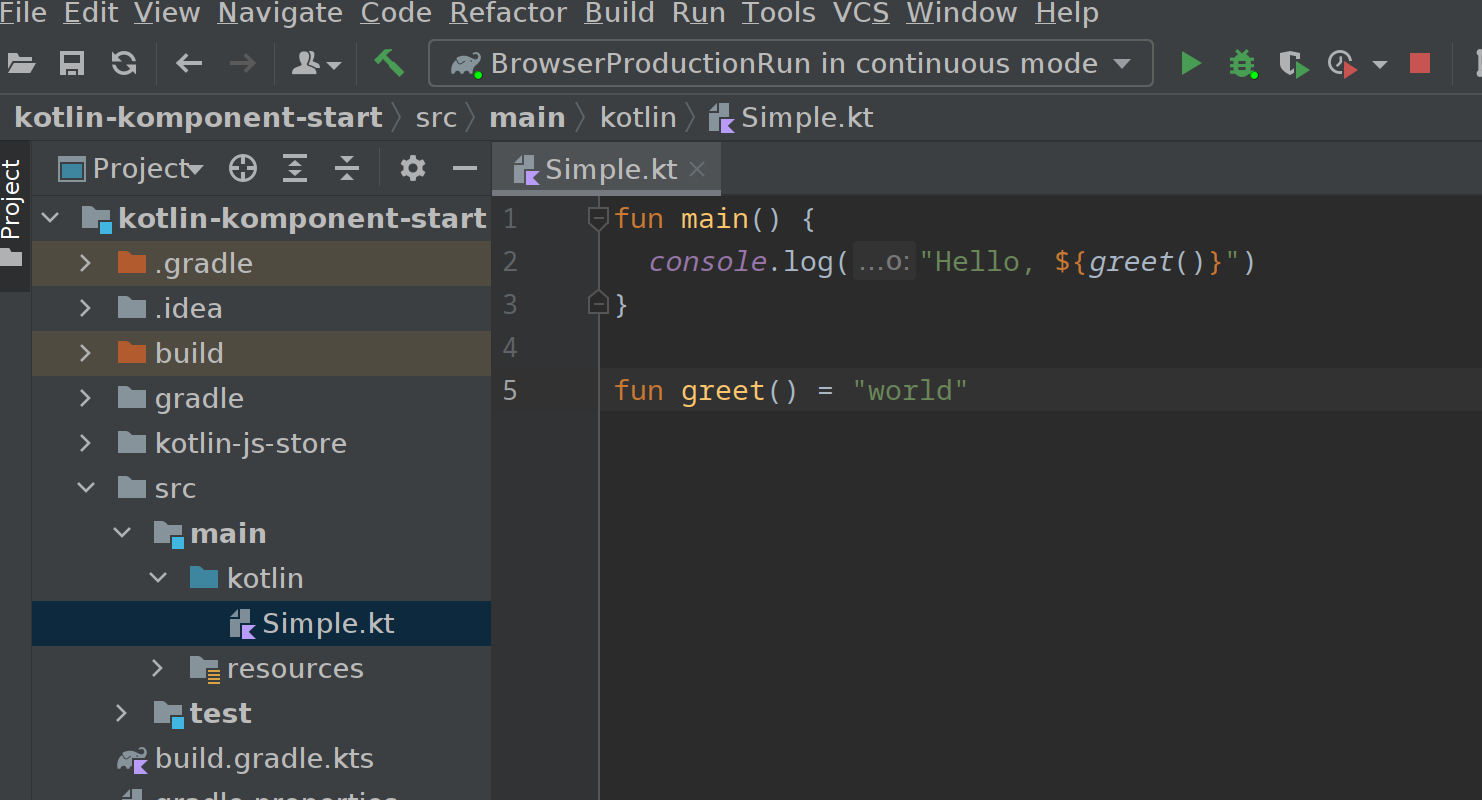The image size is (1482, 800).
Task: Collapse the src folder
Action: point(86,488)
